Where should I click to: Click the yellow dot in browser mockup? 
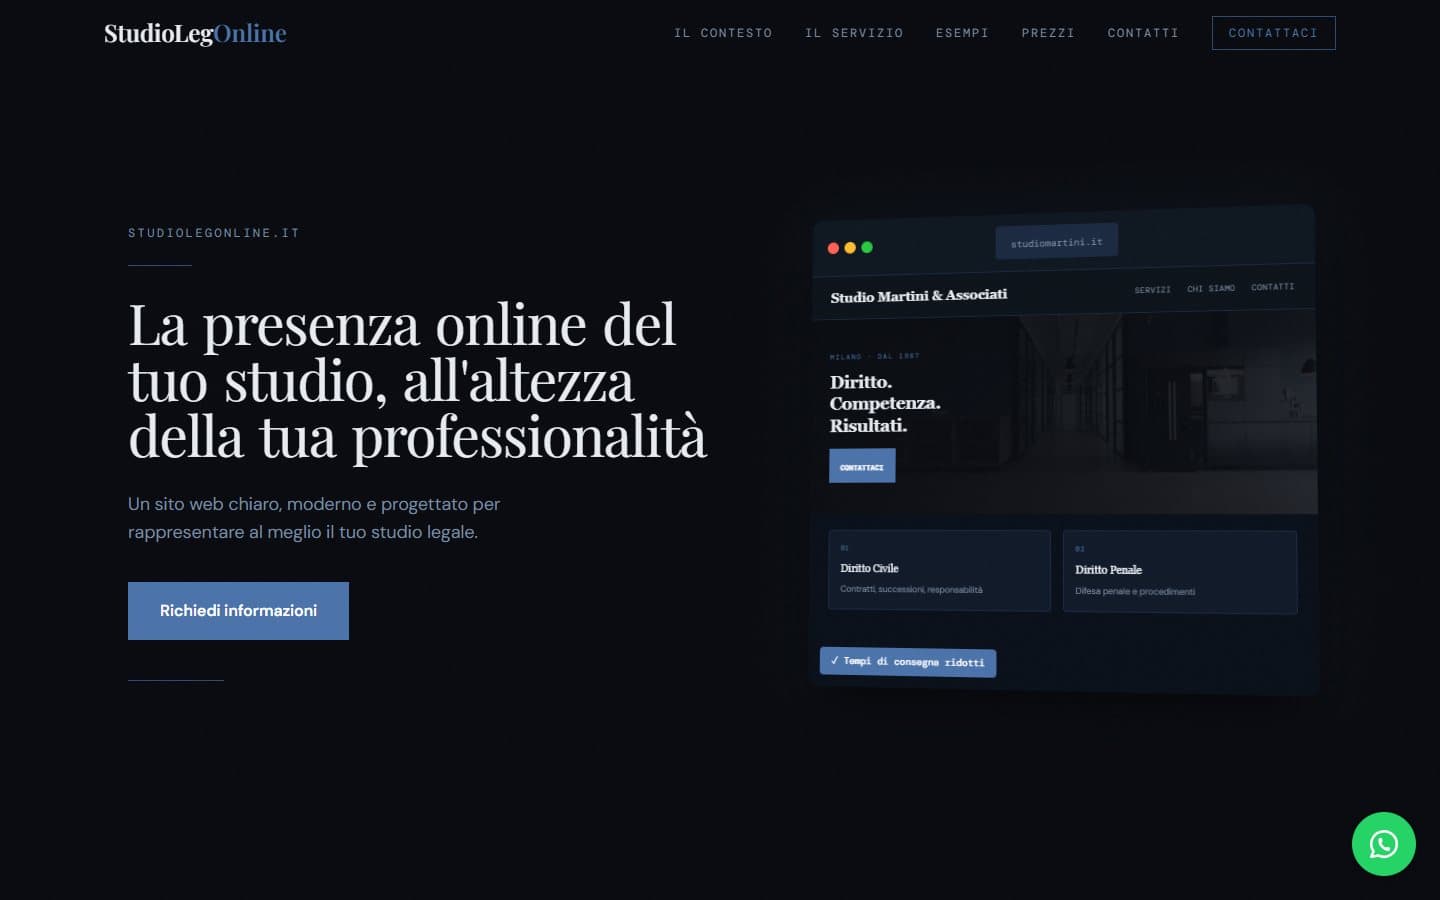(x=850, y=248)
